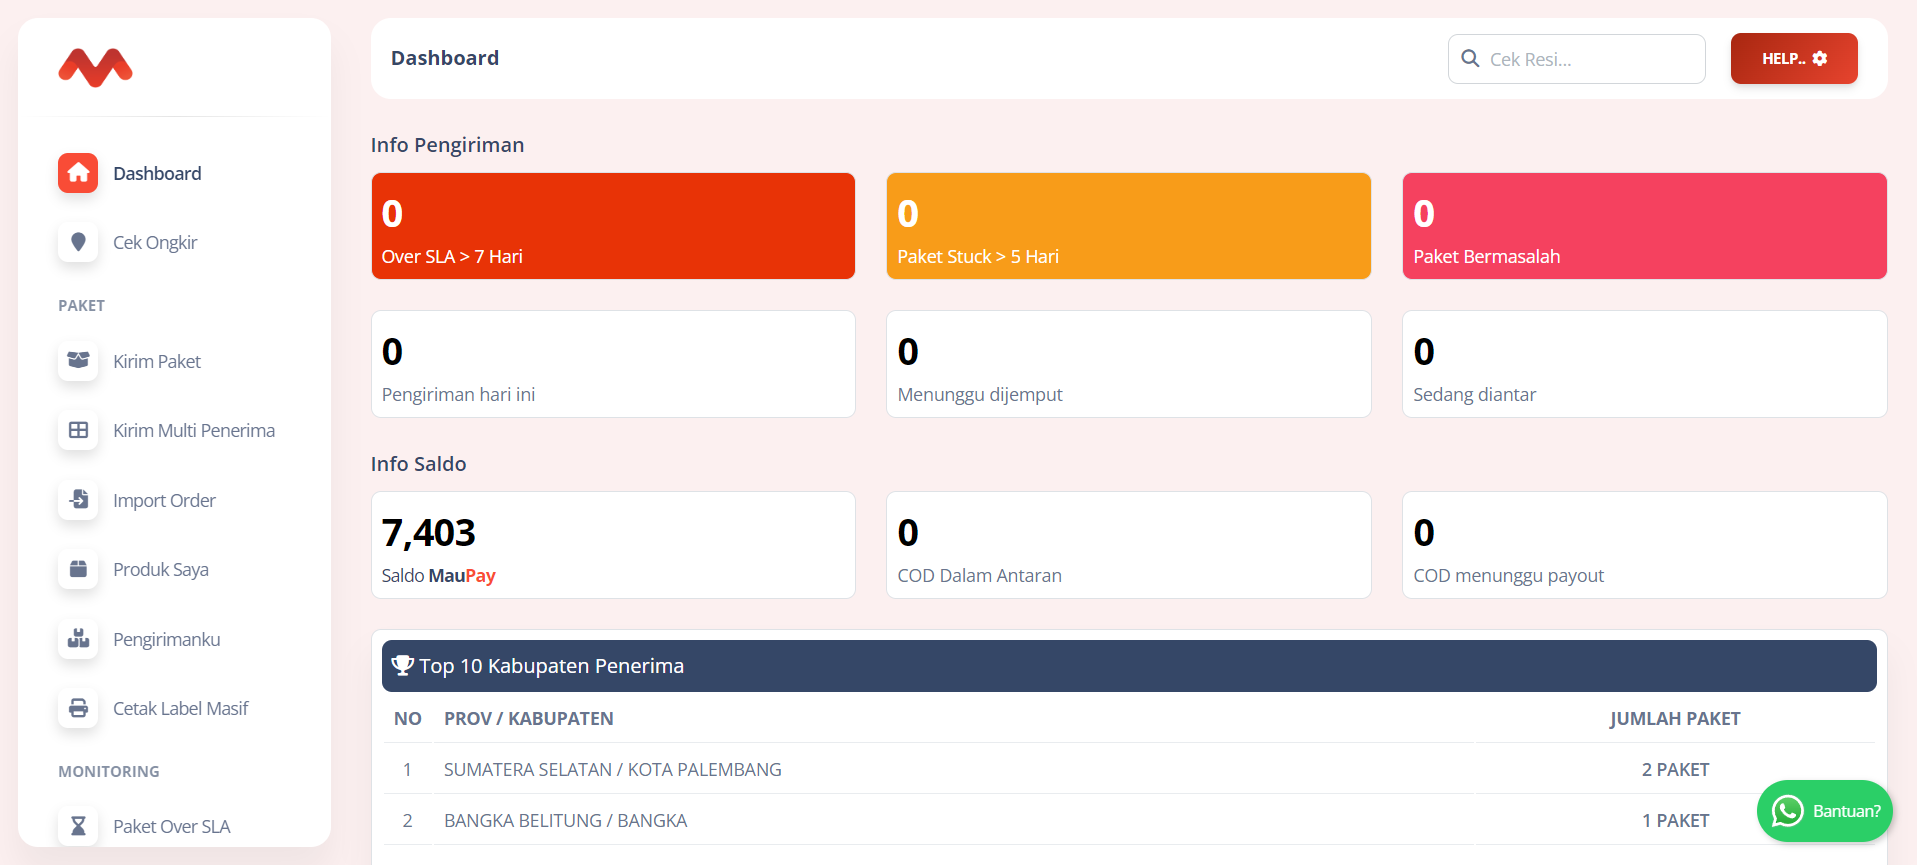Click the Kirim Paket box icon
The image size is (1917, 865).
(x=78, y=361)
